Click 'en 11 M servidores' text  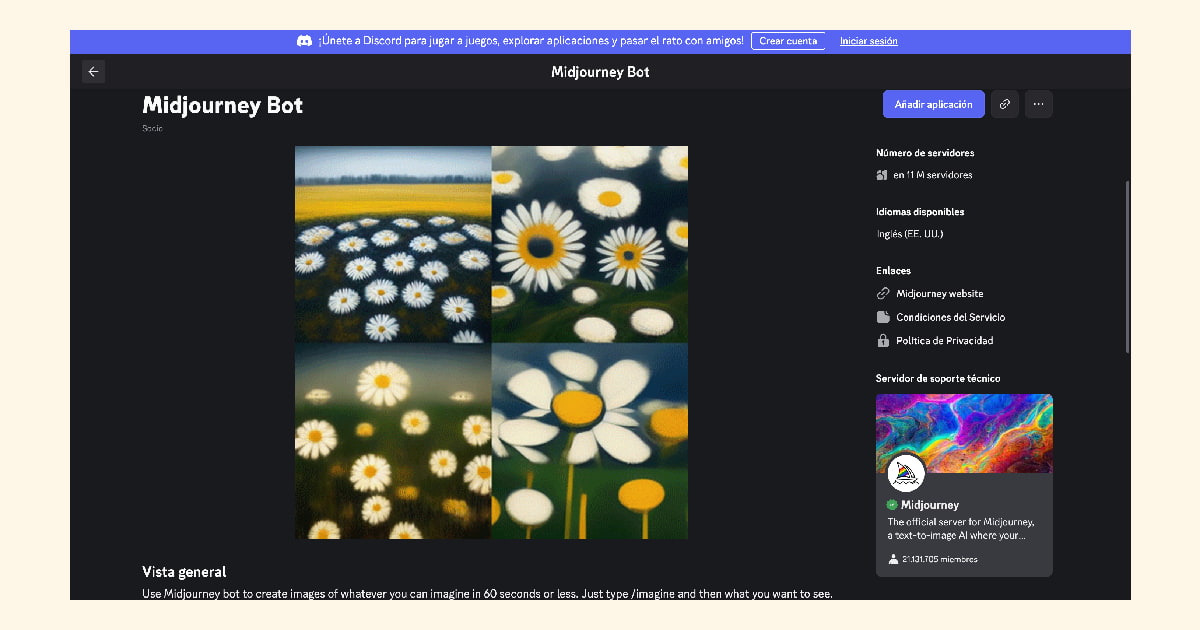(x=933, y=175)
